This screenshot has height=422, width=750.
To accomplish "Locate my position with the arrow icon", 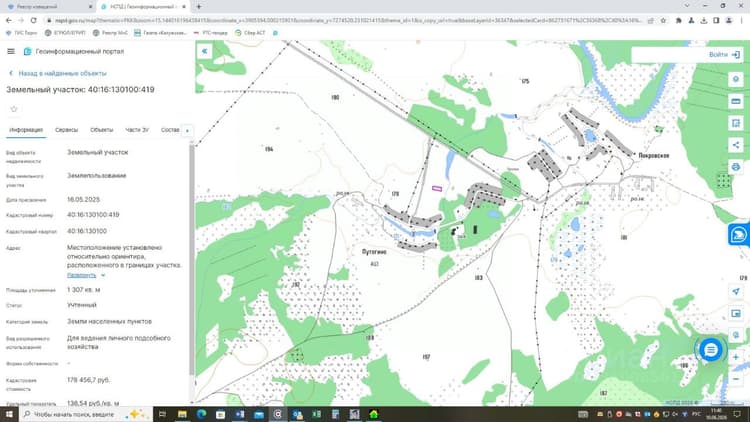I will (x=736, y=291).
